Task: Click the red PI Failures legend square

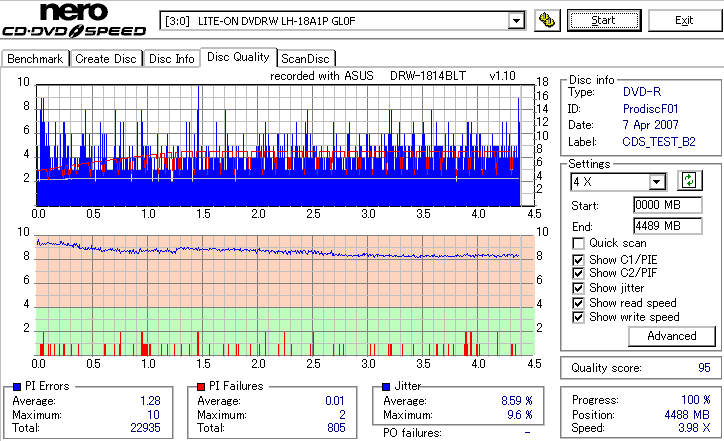Action: tap(201, 387)
